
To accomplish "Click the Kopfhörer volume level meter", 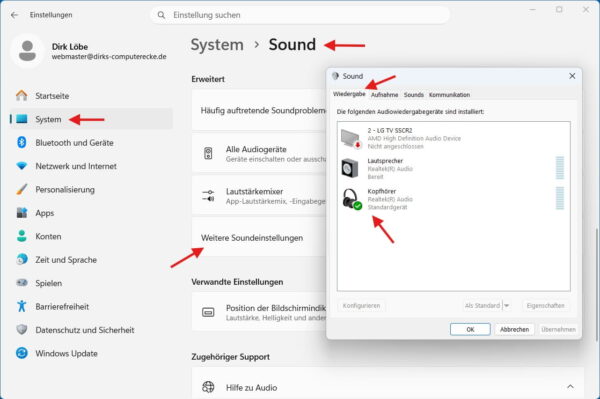I will point(560,198).
